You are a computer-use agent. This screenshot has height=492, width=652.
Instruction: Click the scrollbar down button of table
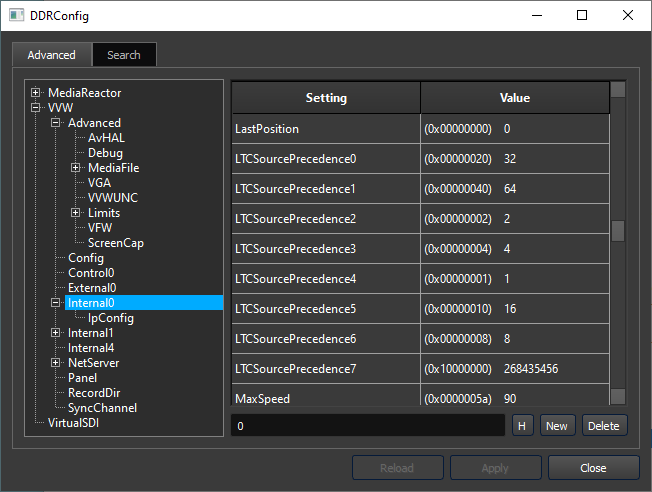(x=618, y=396)
